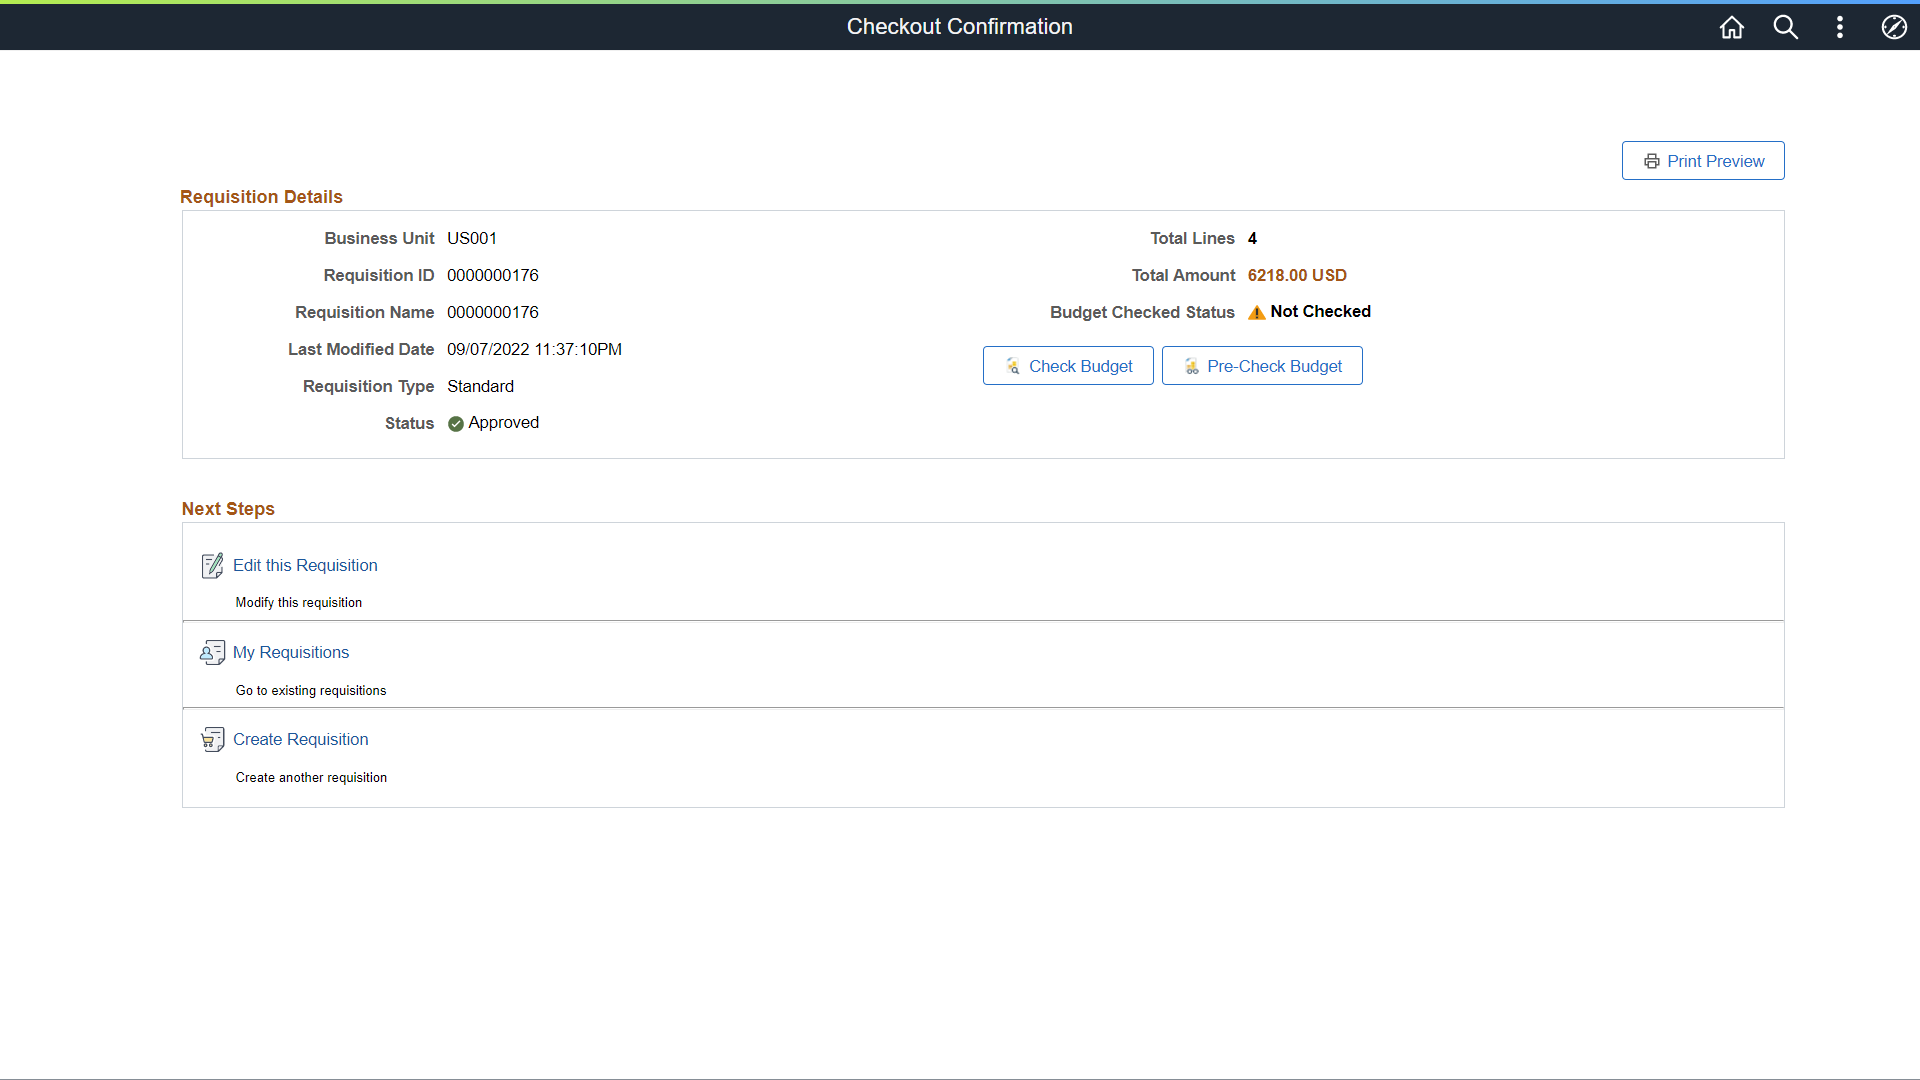Click the My Requisitions list icon
Viewport: 1920px width, 1080px height.
tap(212, 652)
